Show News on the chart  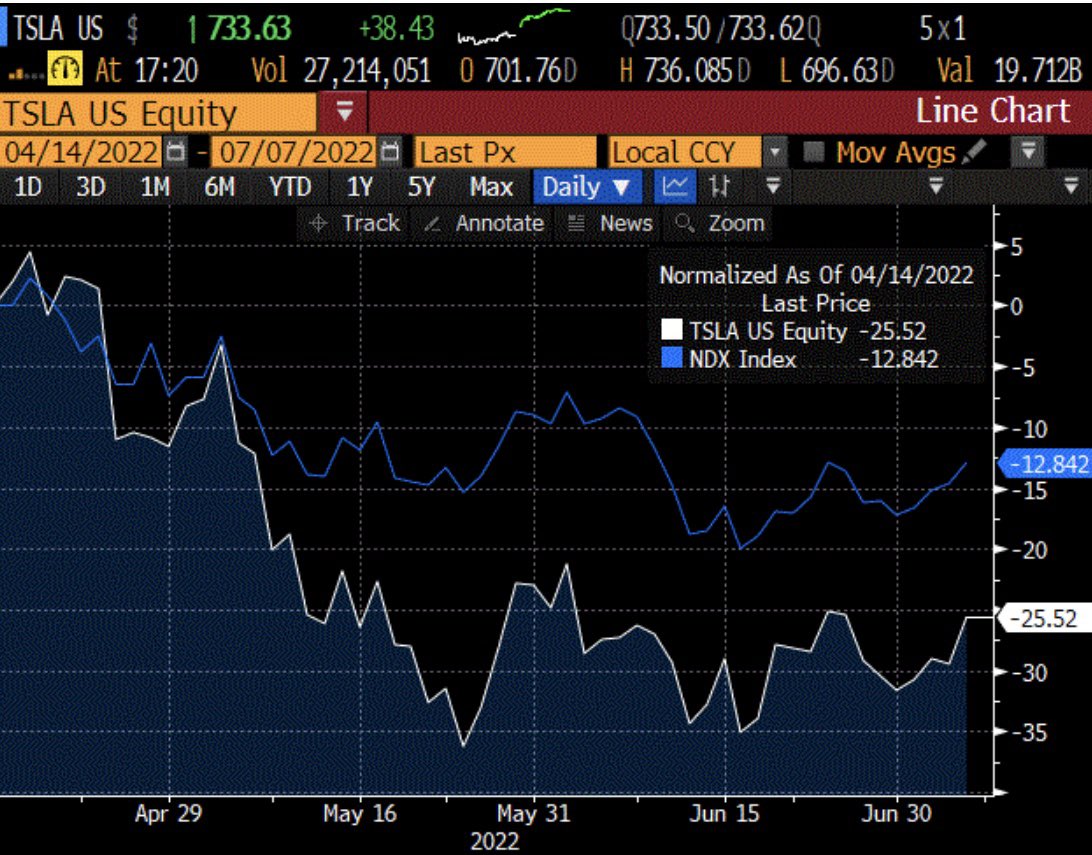click(611, 223)
